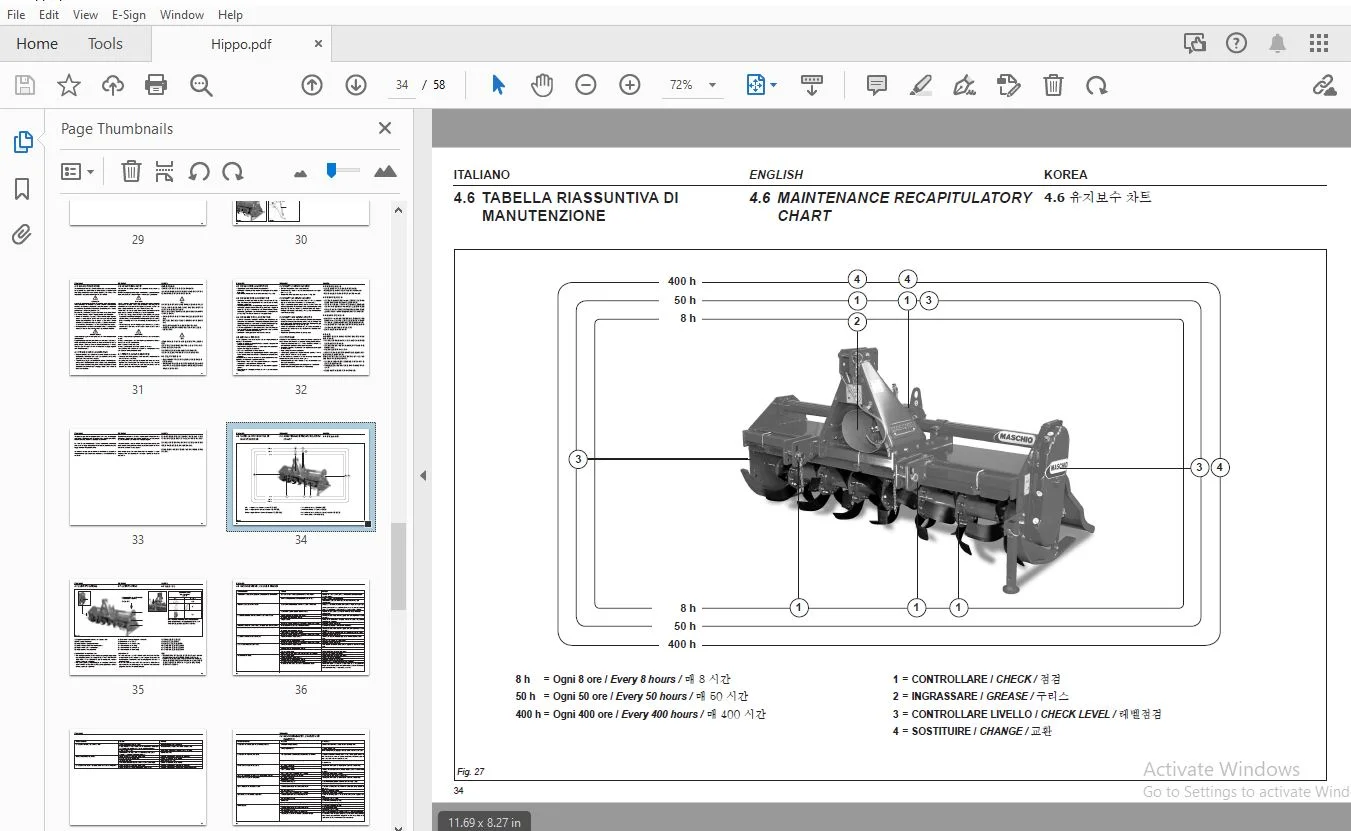
Task: Open the Sign document pen tool
Action: click(965, 86)
